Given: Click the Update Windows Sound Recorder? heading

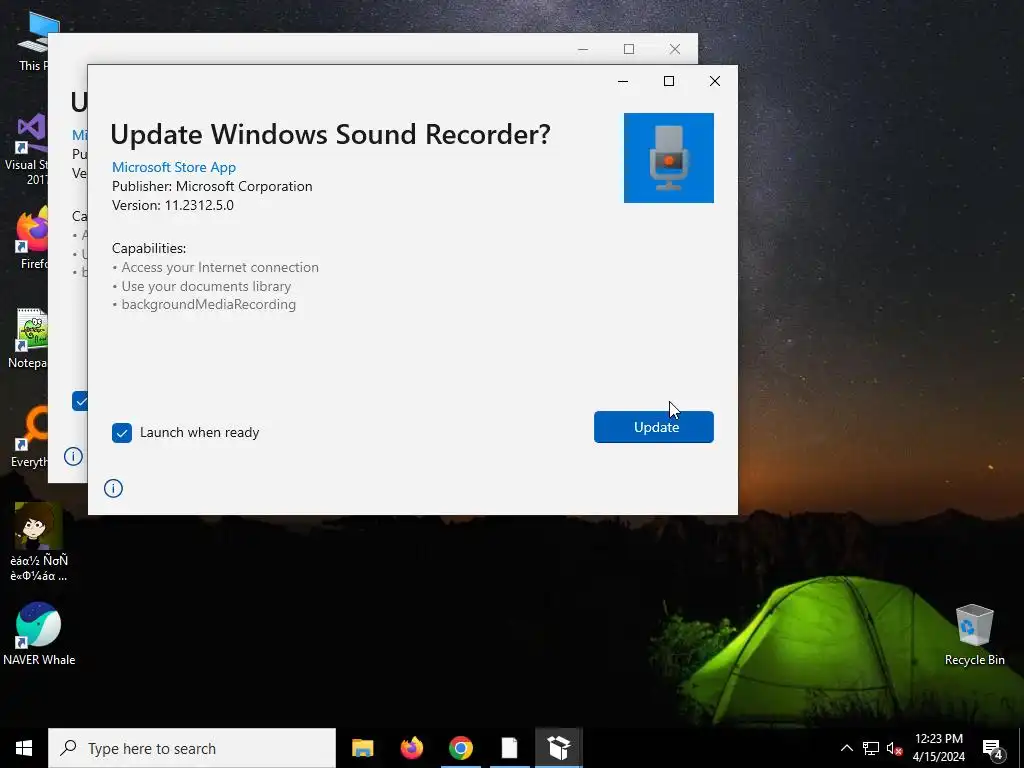Looking at the screenshot, I should (330, 135).
